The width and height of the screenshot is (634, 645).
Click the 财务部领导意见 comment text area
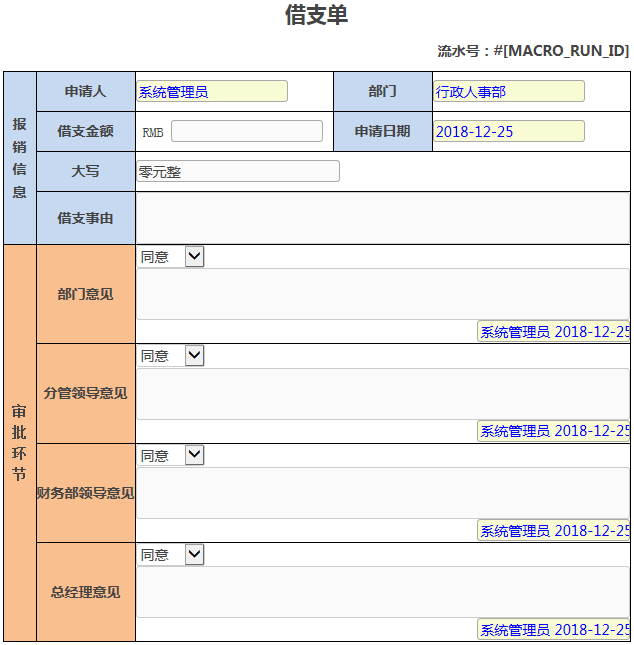point(383,493)
